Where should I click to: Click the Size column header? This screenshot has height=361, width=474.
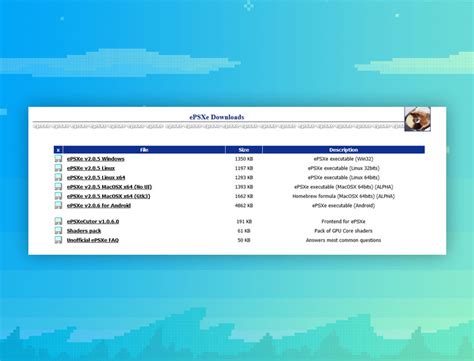click(244, 150)
